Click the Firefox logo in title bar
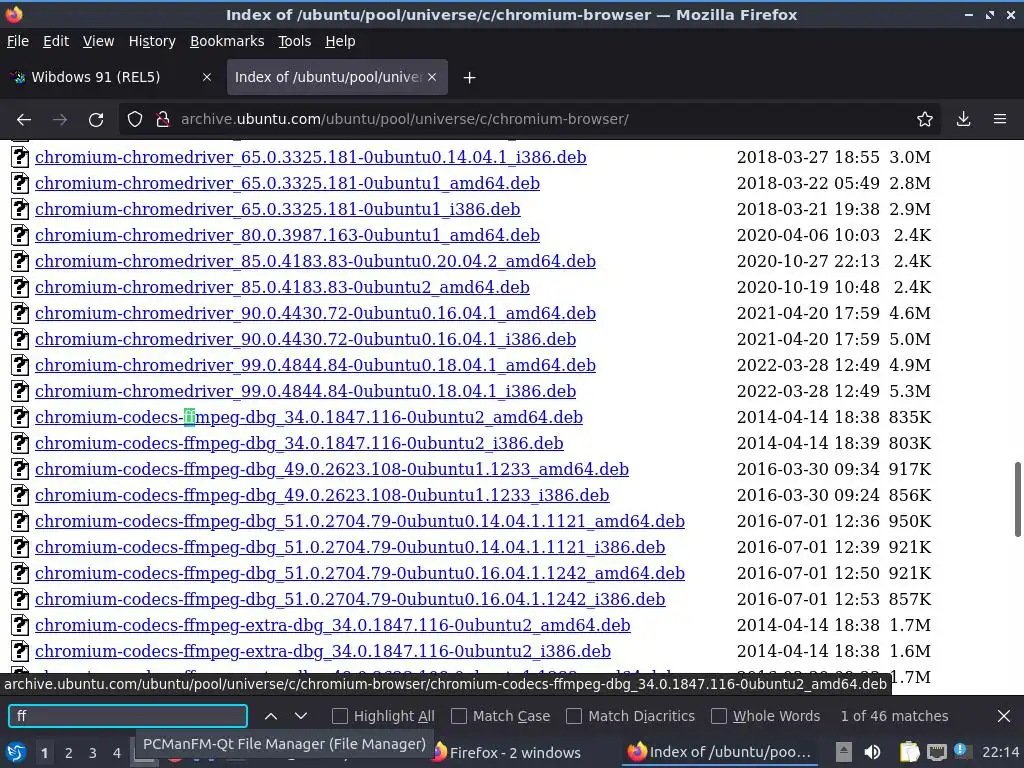The image size is (1024, 768). 14,14
